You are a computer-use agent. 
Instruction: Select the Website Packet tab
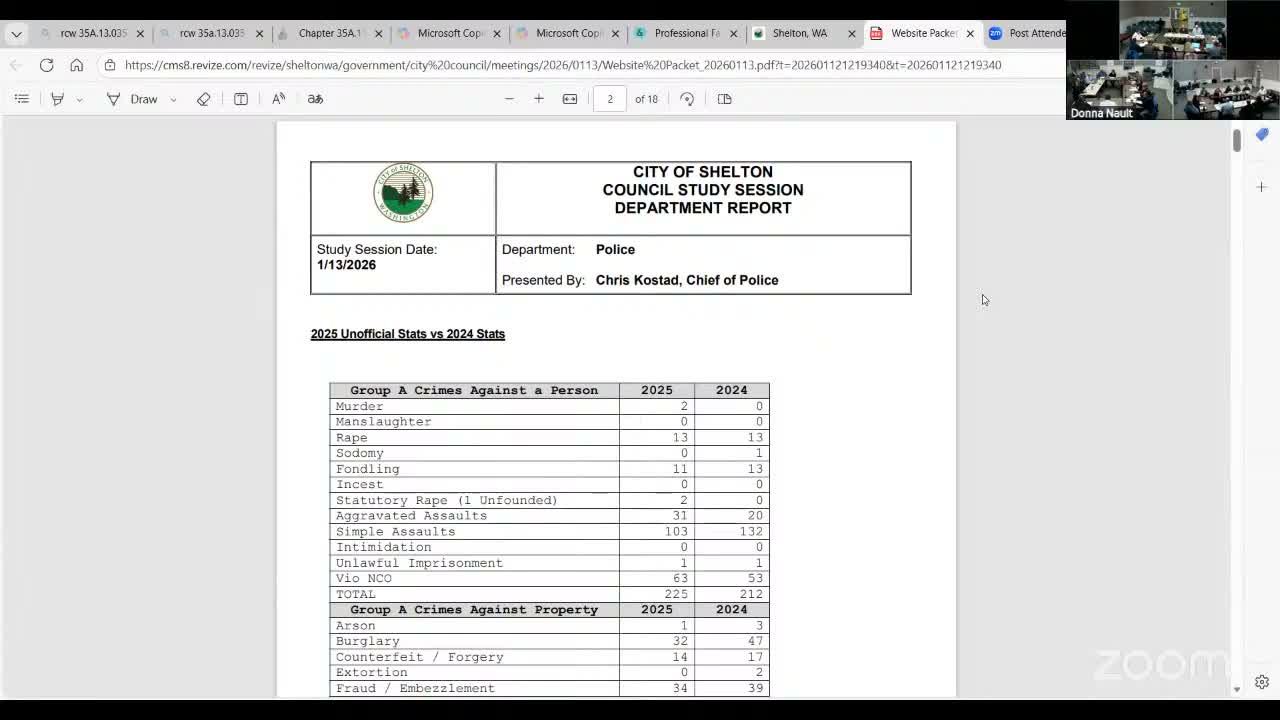coord(924,33)
